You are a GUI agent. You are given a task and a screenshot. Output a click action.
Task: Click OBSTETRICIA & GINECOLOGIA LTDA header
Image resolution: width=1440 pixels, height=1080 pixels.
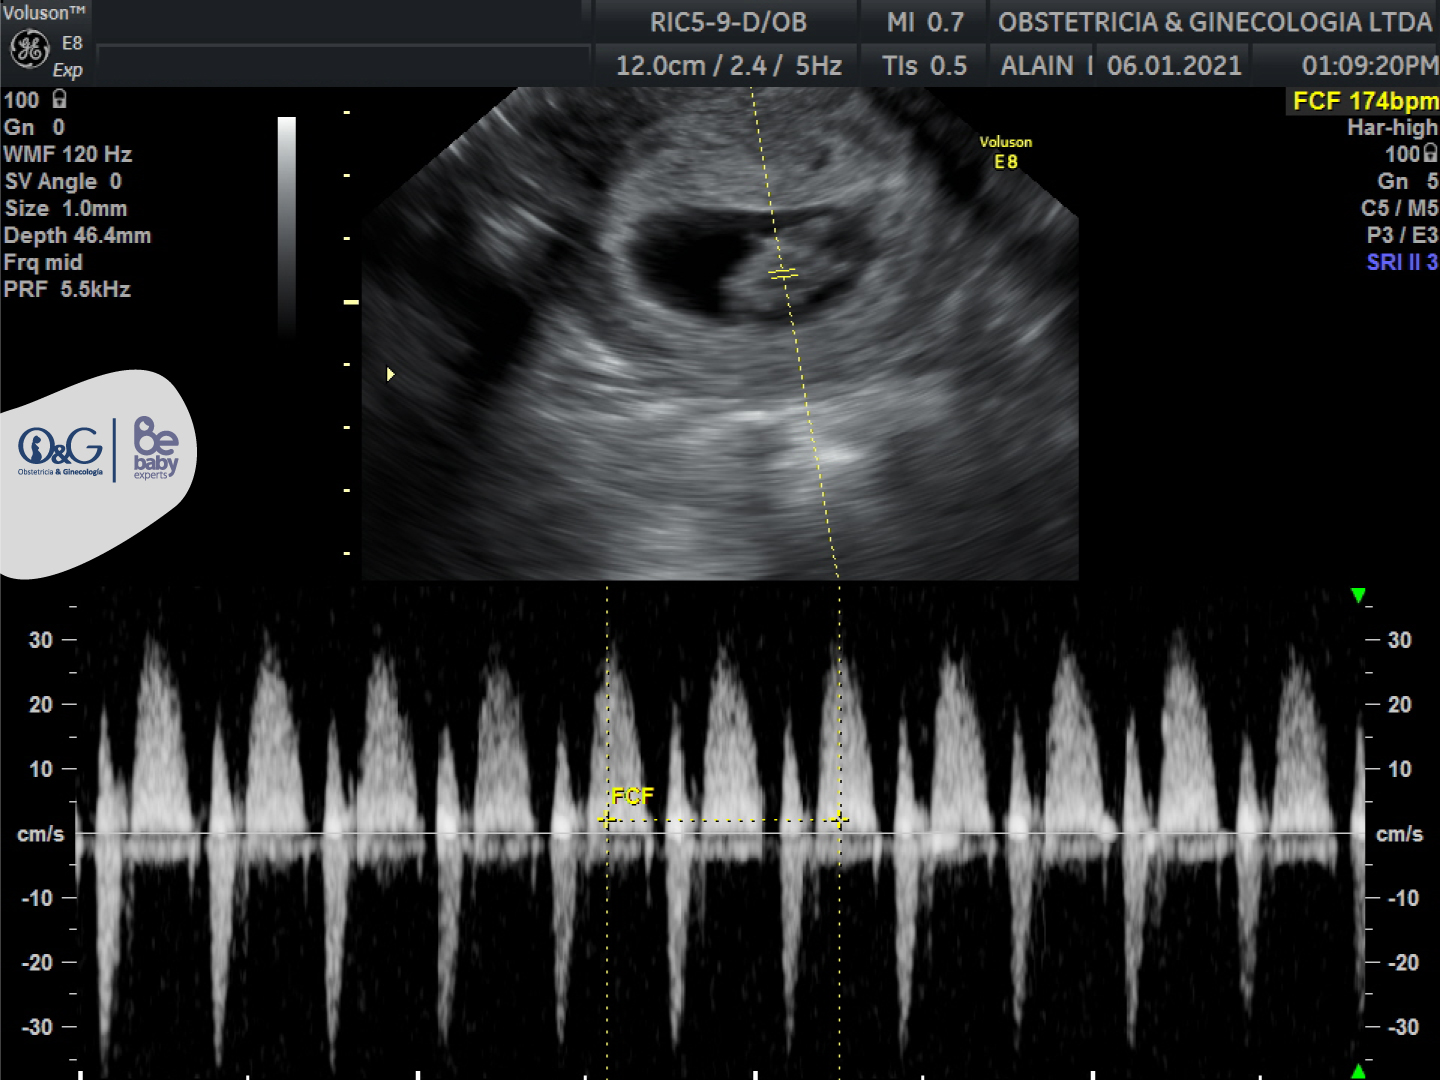(1215, 22)
